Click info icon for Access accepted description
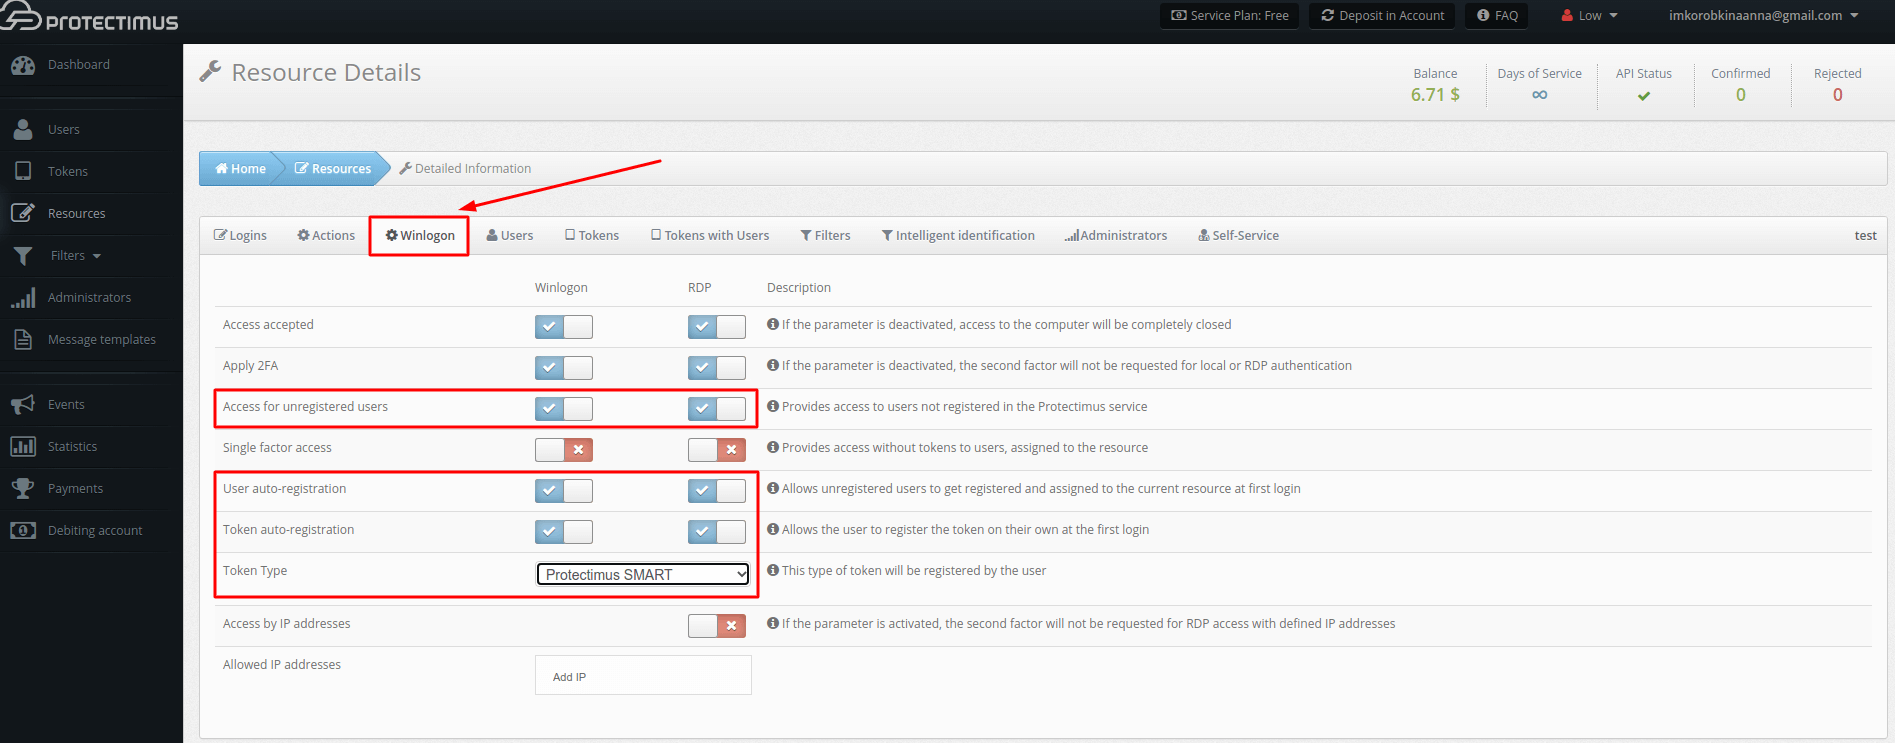The image size is (1895, 743). [x=773, y=324]
